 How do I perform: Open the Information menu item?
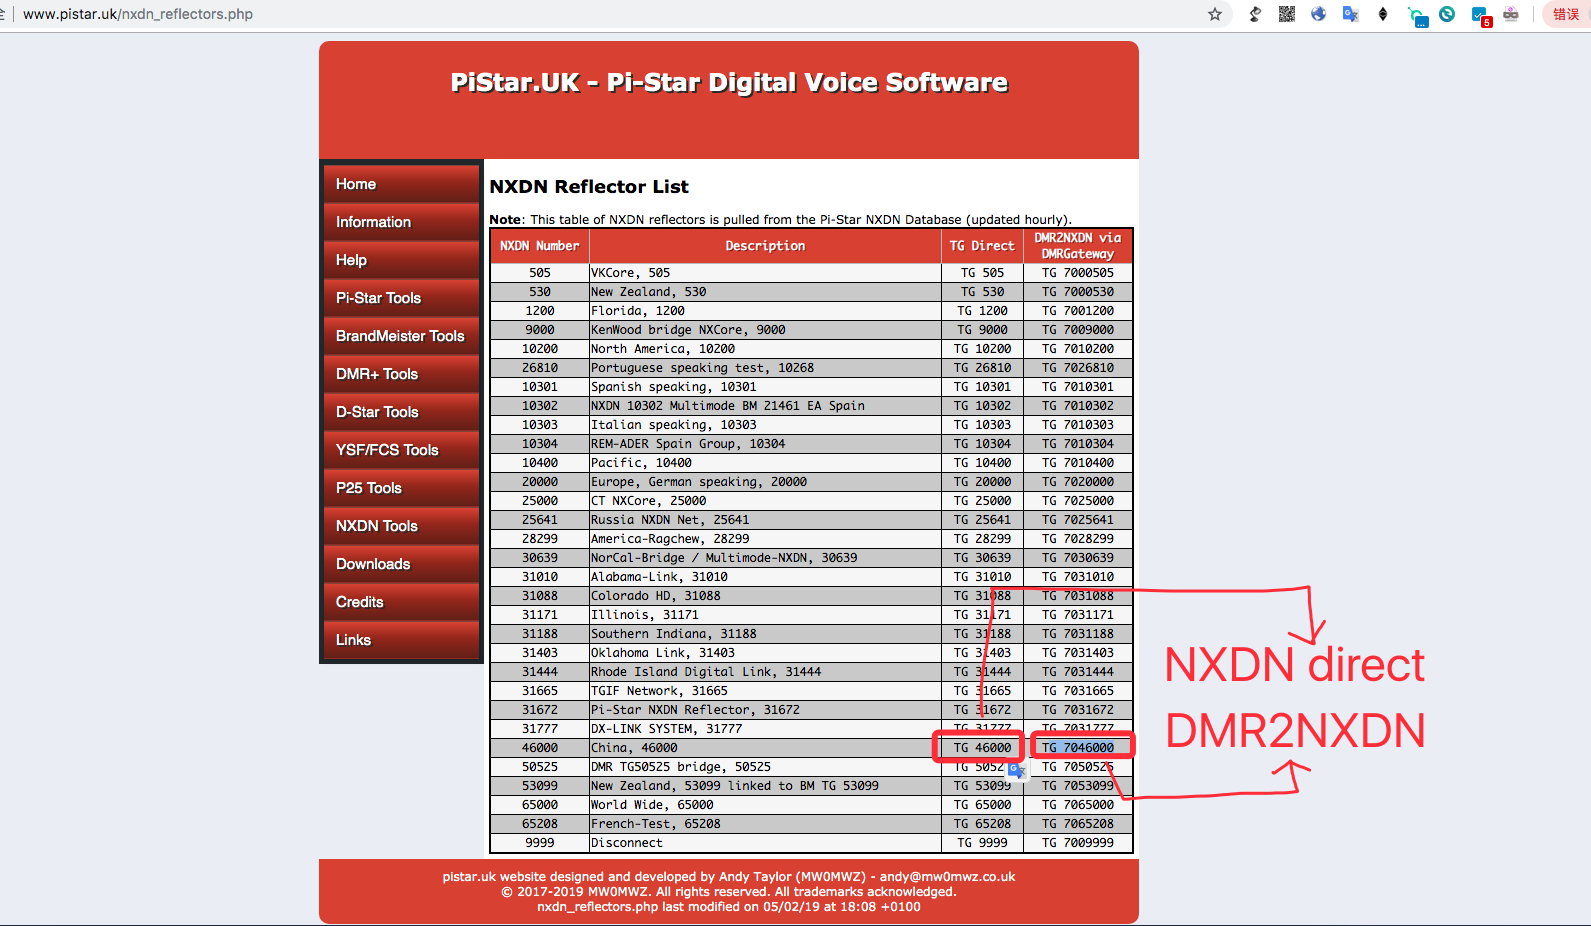[401, 222]
